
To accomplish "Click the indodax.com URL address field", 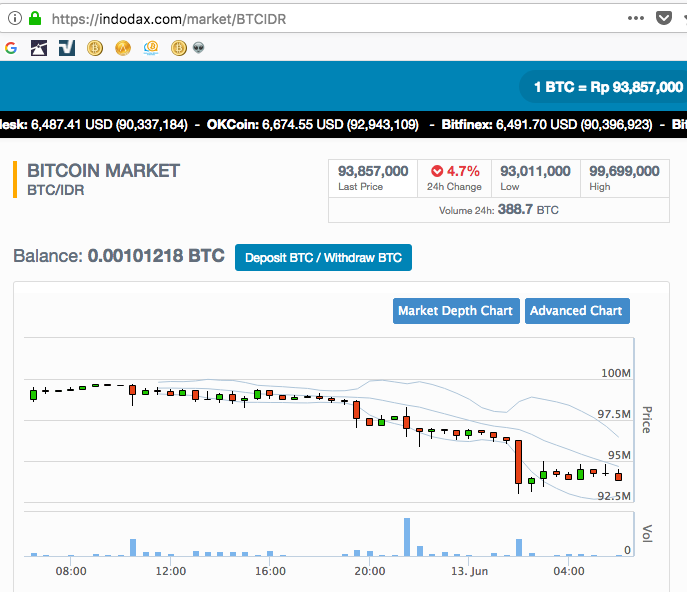I will coord(169,19).
